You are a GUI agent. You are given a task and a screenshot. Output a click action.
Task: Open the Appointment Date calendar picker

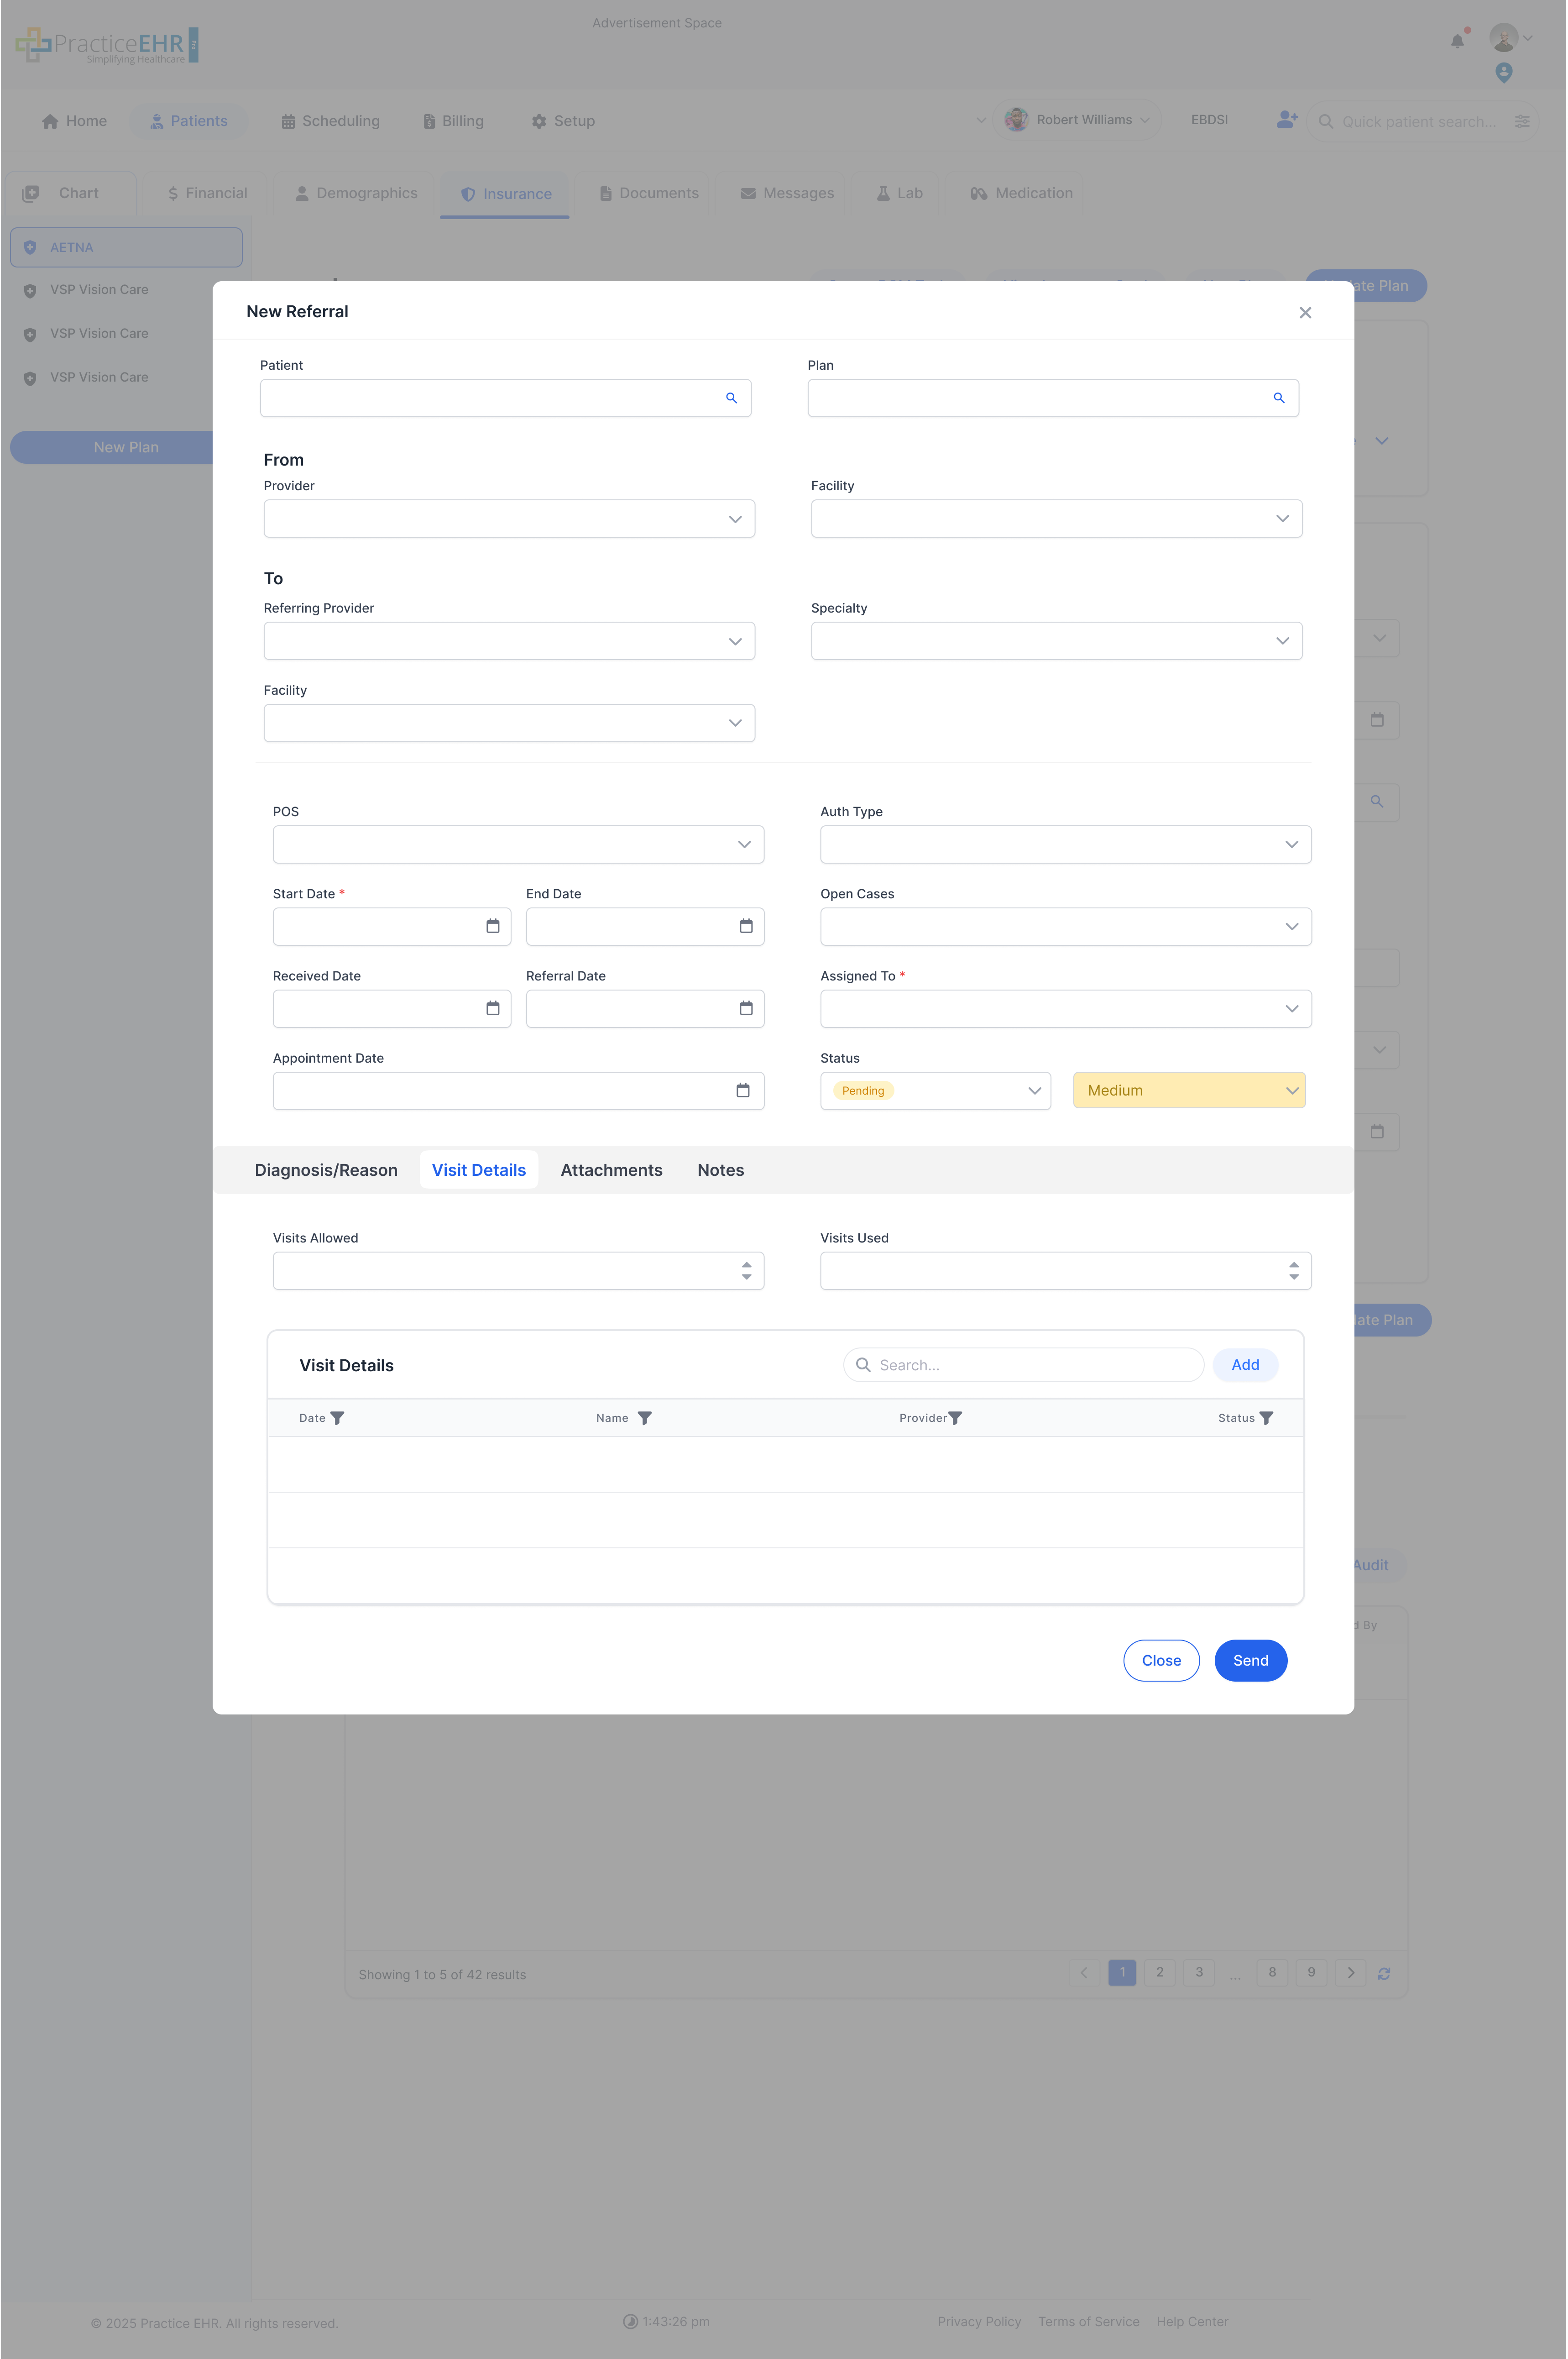742,1090
